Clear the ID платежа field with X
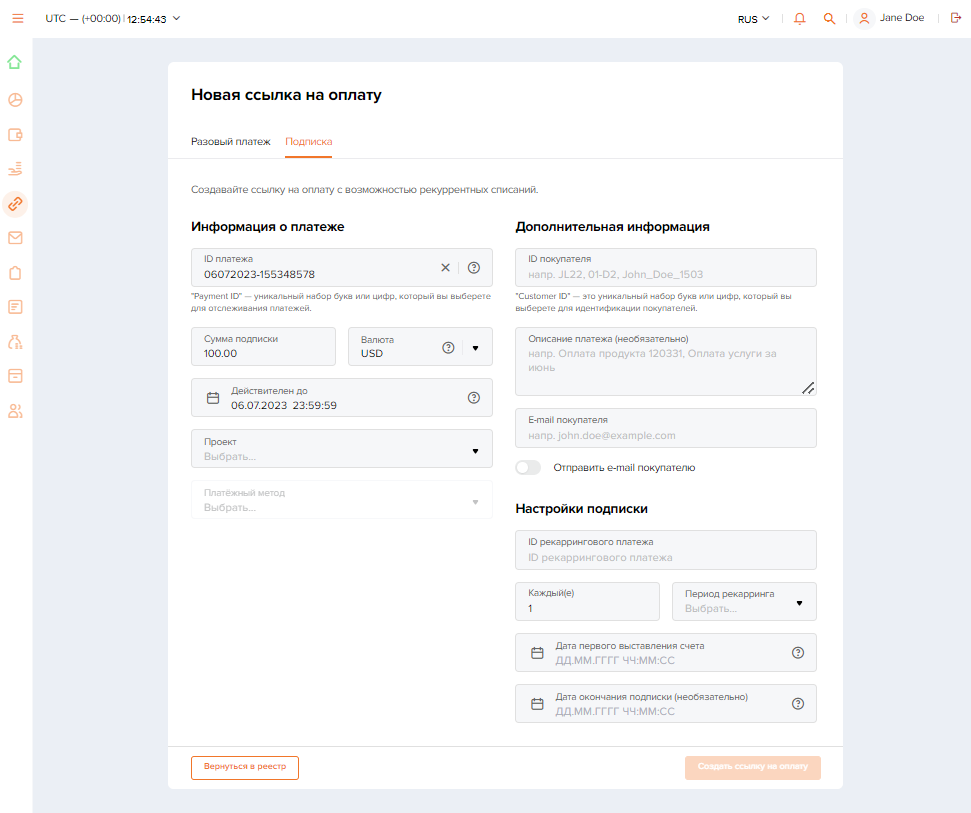971x813 pixels. coord(445,267)
